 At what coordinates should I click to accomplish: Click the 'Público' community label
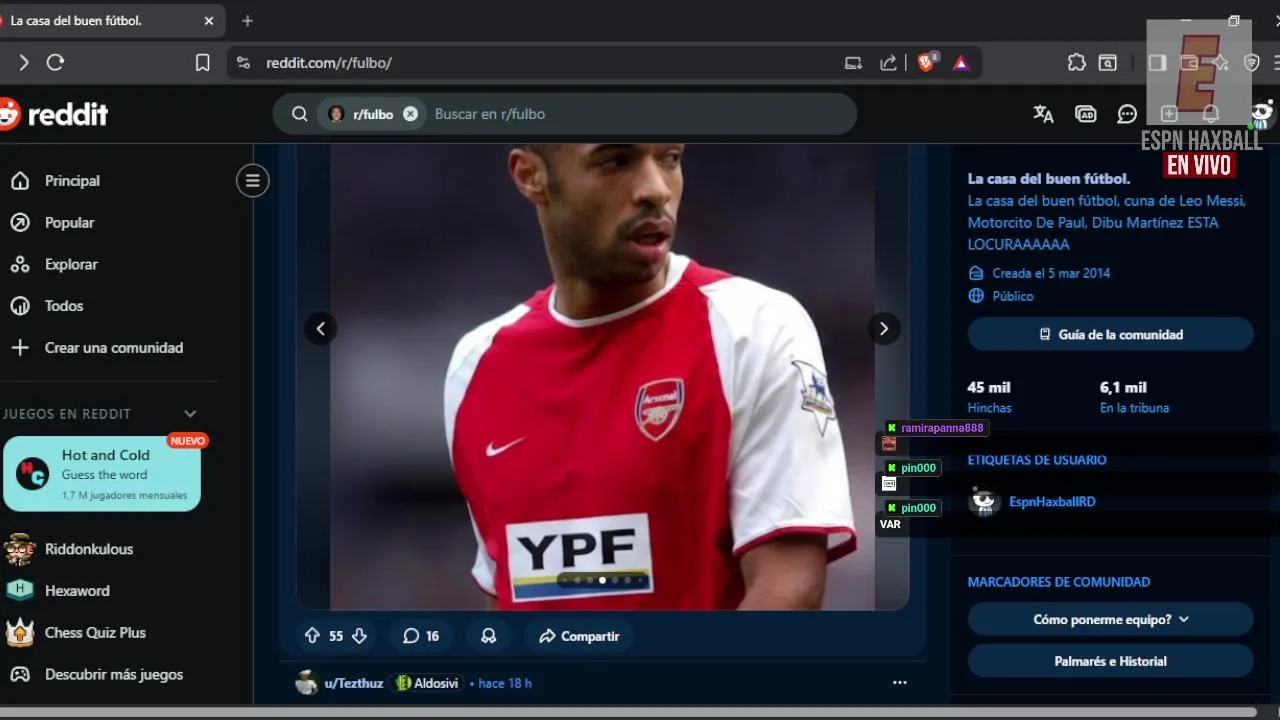[1013, 296]
